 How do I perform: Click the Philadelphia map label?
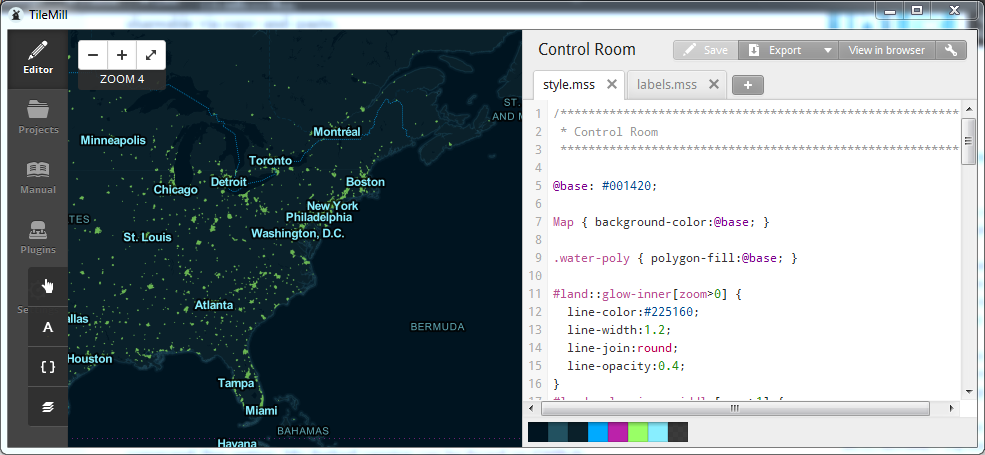318,217
